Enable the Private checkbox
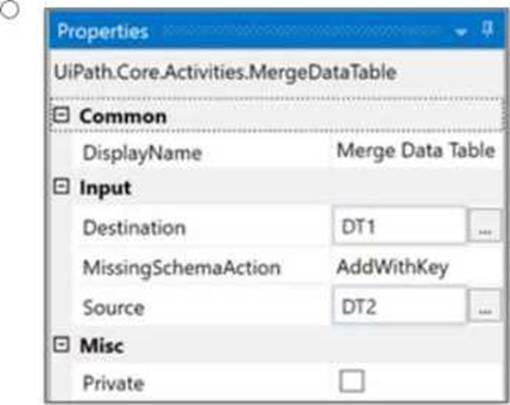 352,381
